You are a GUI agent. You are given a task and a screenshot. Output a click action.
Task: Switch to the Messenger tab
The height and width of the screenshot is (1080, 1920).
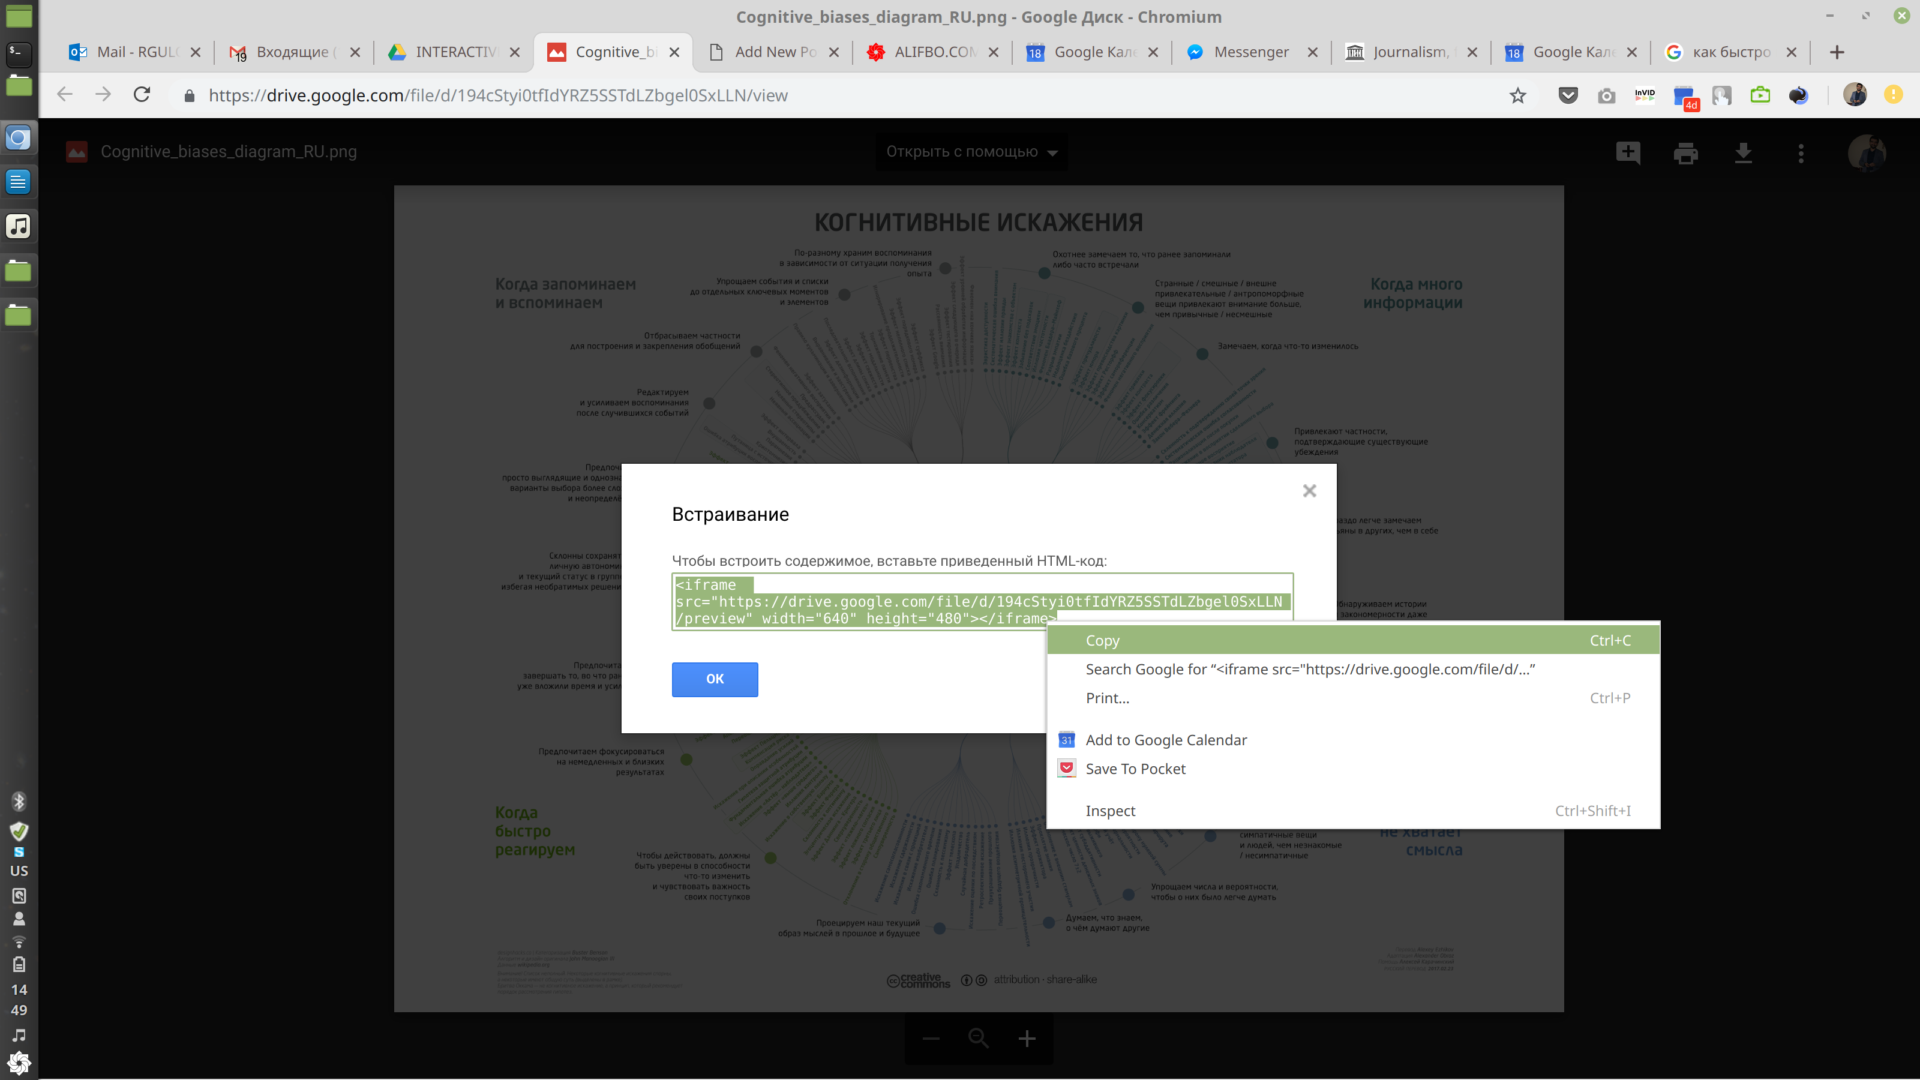1253,52
